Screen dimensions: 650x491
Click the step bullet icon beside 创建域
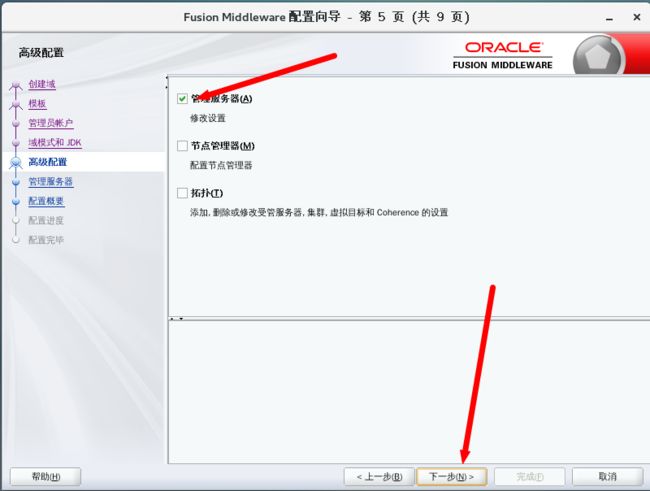coord(16,85)
